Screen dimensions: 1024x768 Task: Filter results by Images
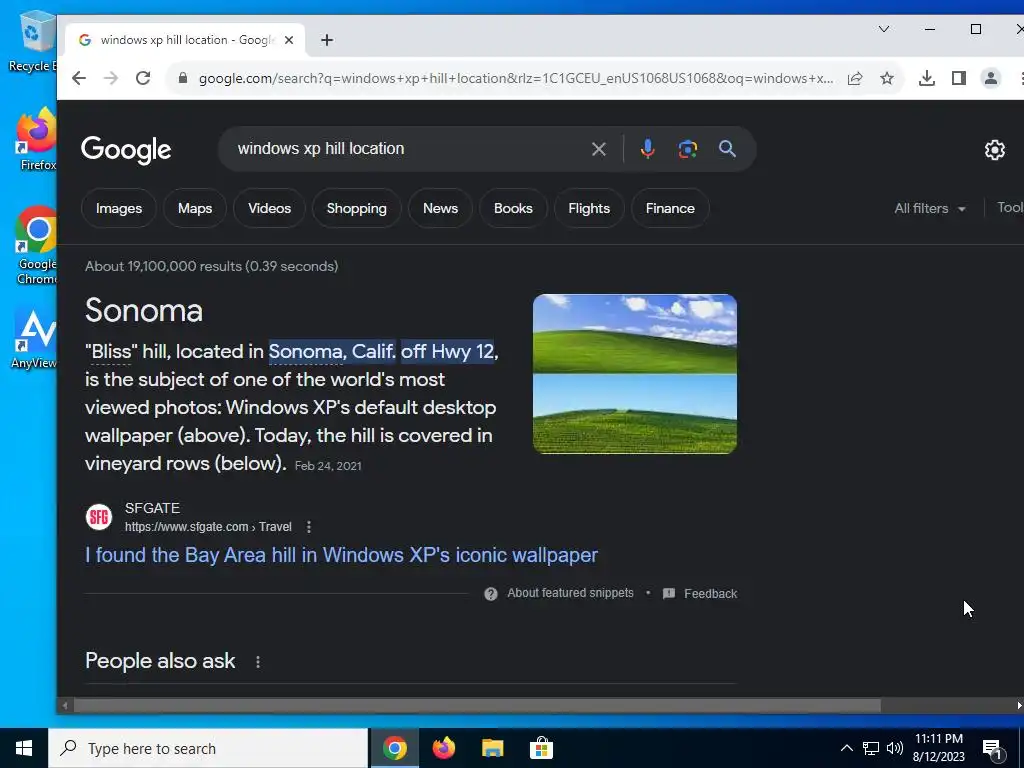[x=119, y=208]
